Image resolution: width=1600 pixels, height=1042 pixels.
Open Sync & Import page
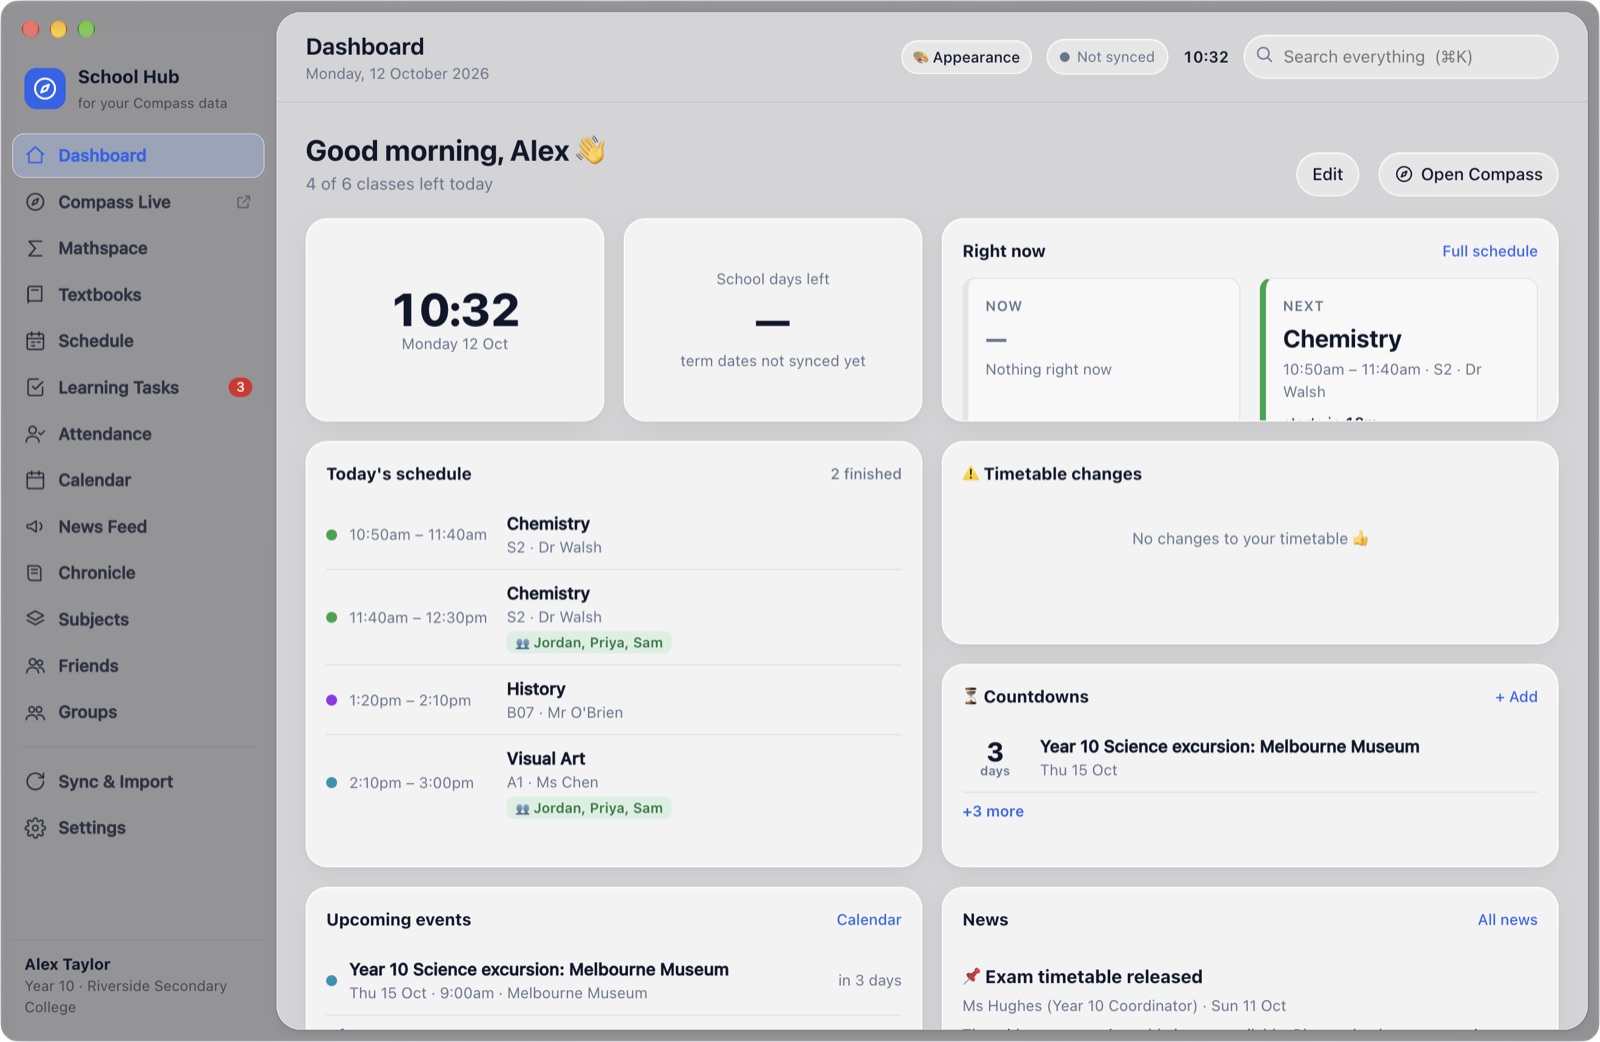[138, 782]
